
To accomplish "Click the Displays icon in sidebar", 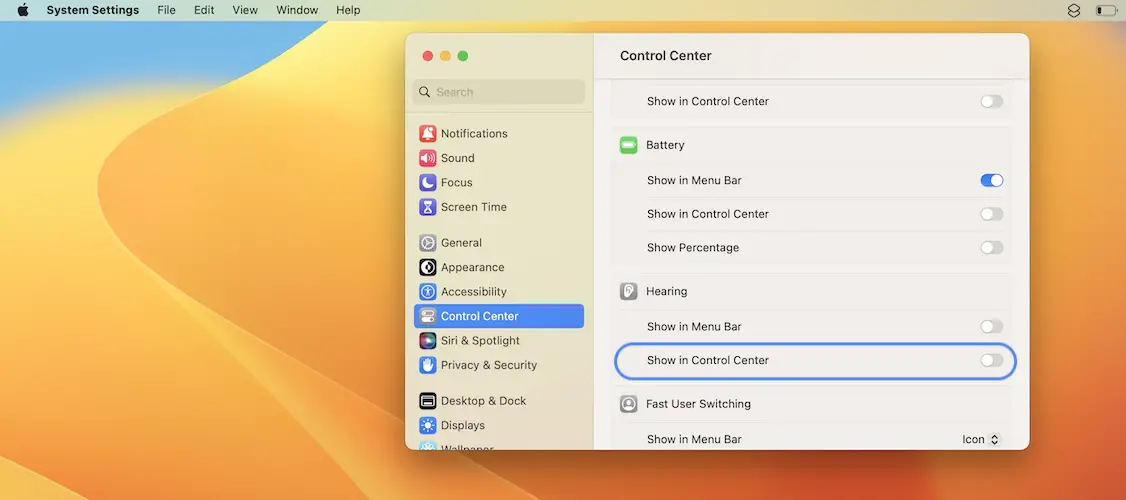I will [x=428, y=425].
